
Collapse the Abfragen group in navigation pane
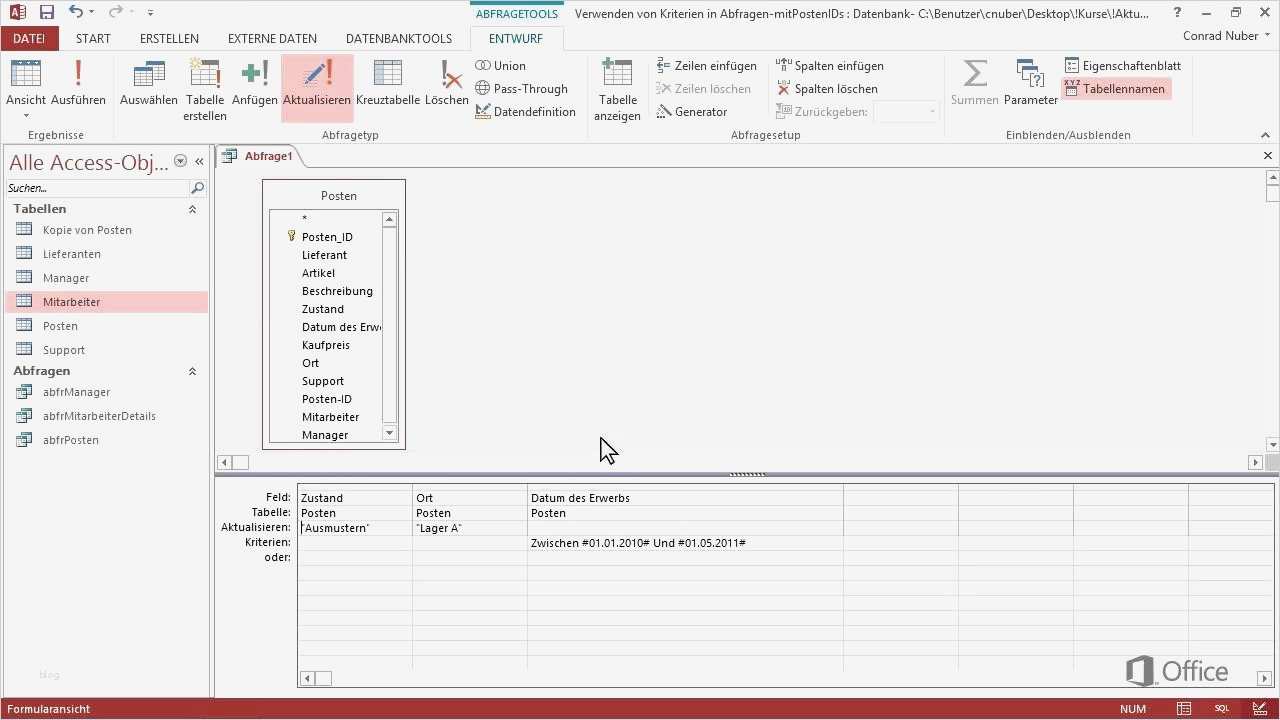click(192, 371)
